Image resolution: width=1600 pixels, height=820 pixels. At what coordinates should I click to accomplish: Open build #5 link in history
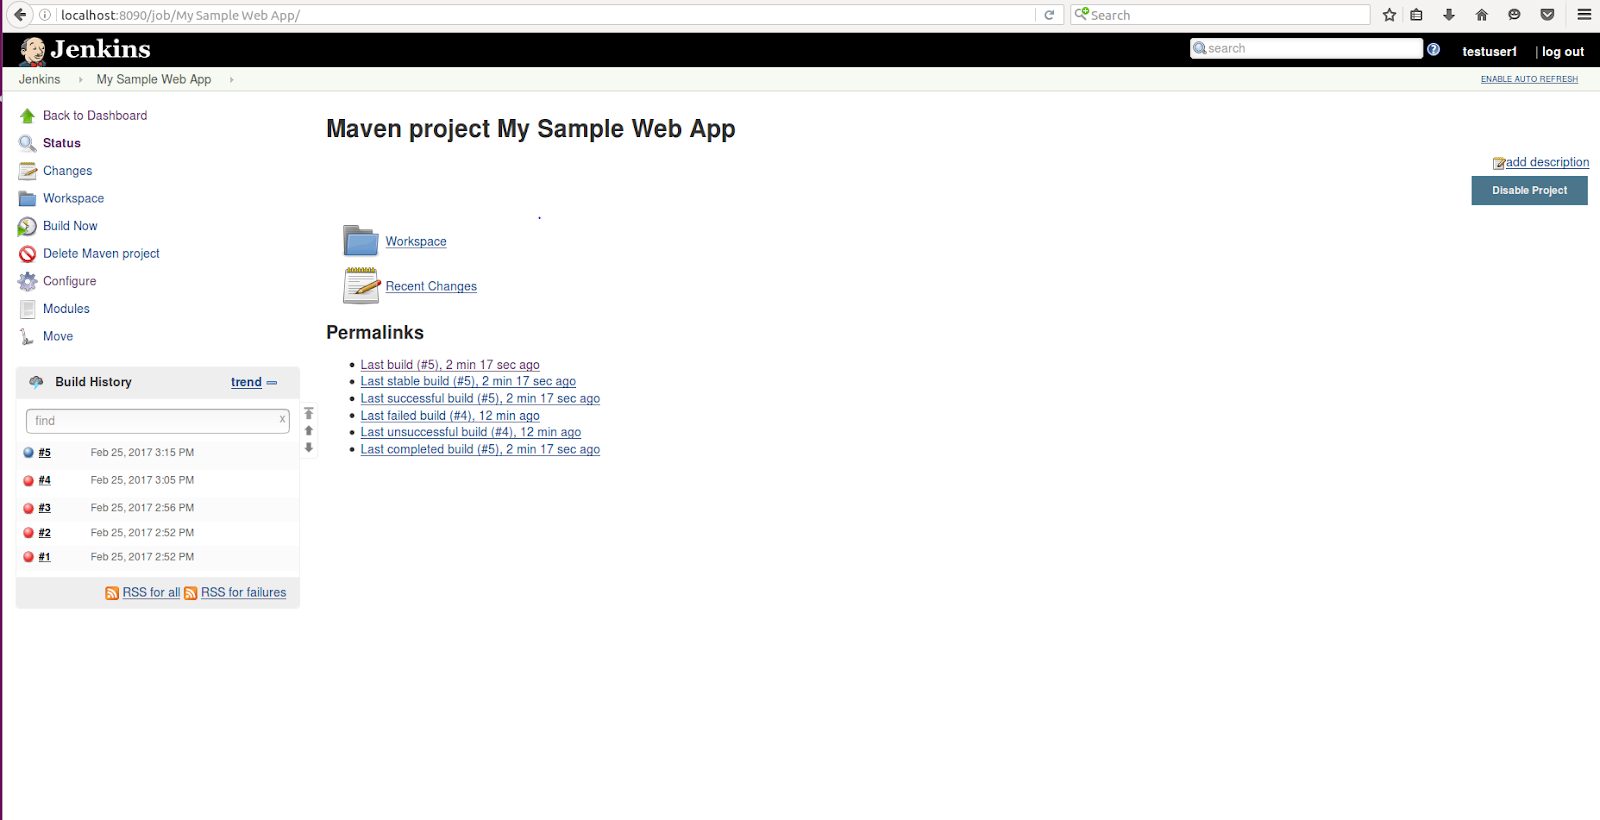pyautogui.click(x=45, y=453)
